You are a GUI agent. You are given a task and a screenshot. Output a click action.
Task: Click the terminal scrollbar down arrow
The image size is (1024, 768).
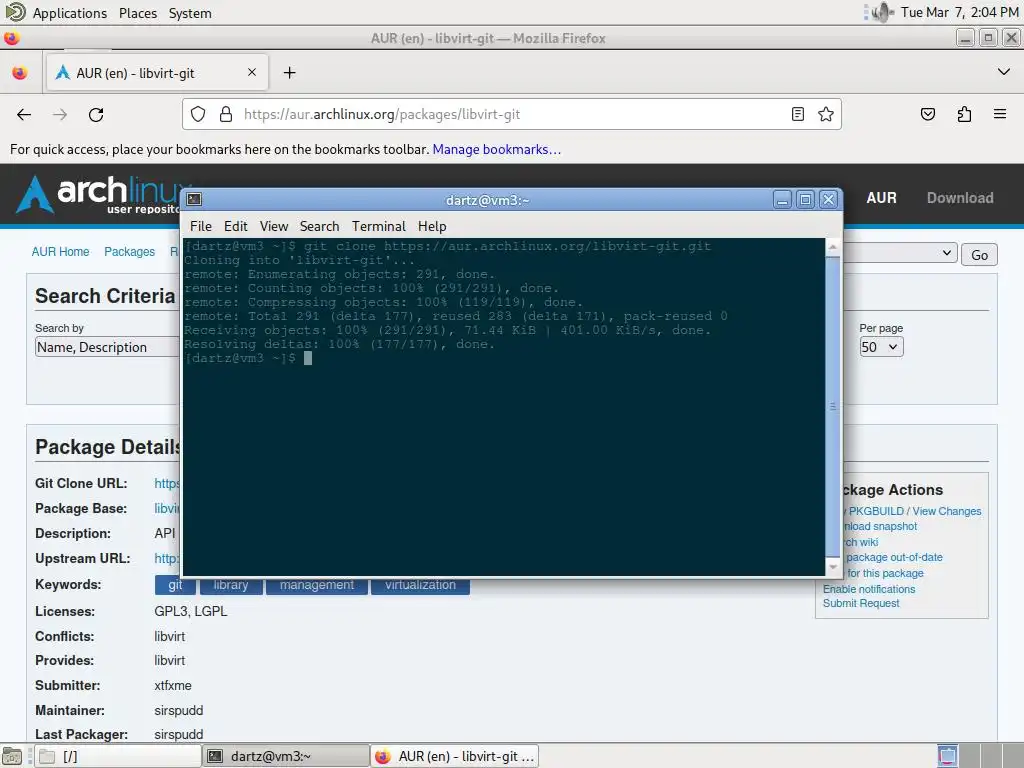coord(833,567)
